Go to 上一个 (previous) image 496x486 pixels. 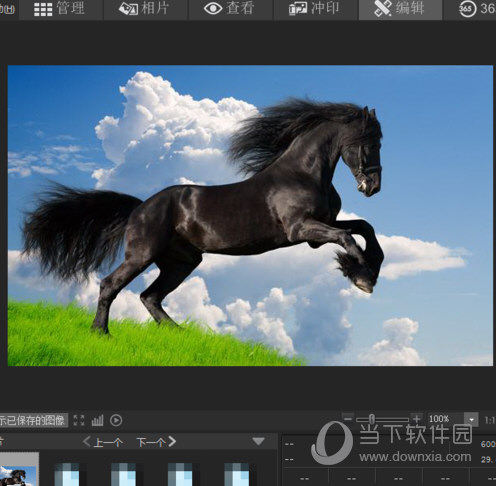point(103,442)
